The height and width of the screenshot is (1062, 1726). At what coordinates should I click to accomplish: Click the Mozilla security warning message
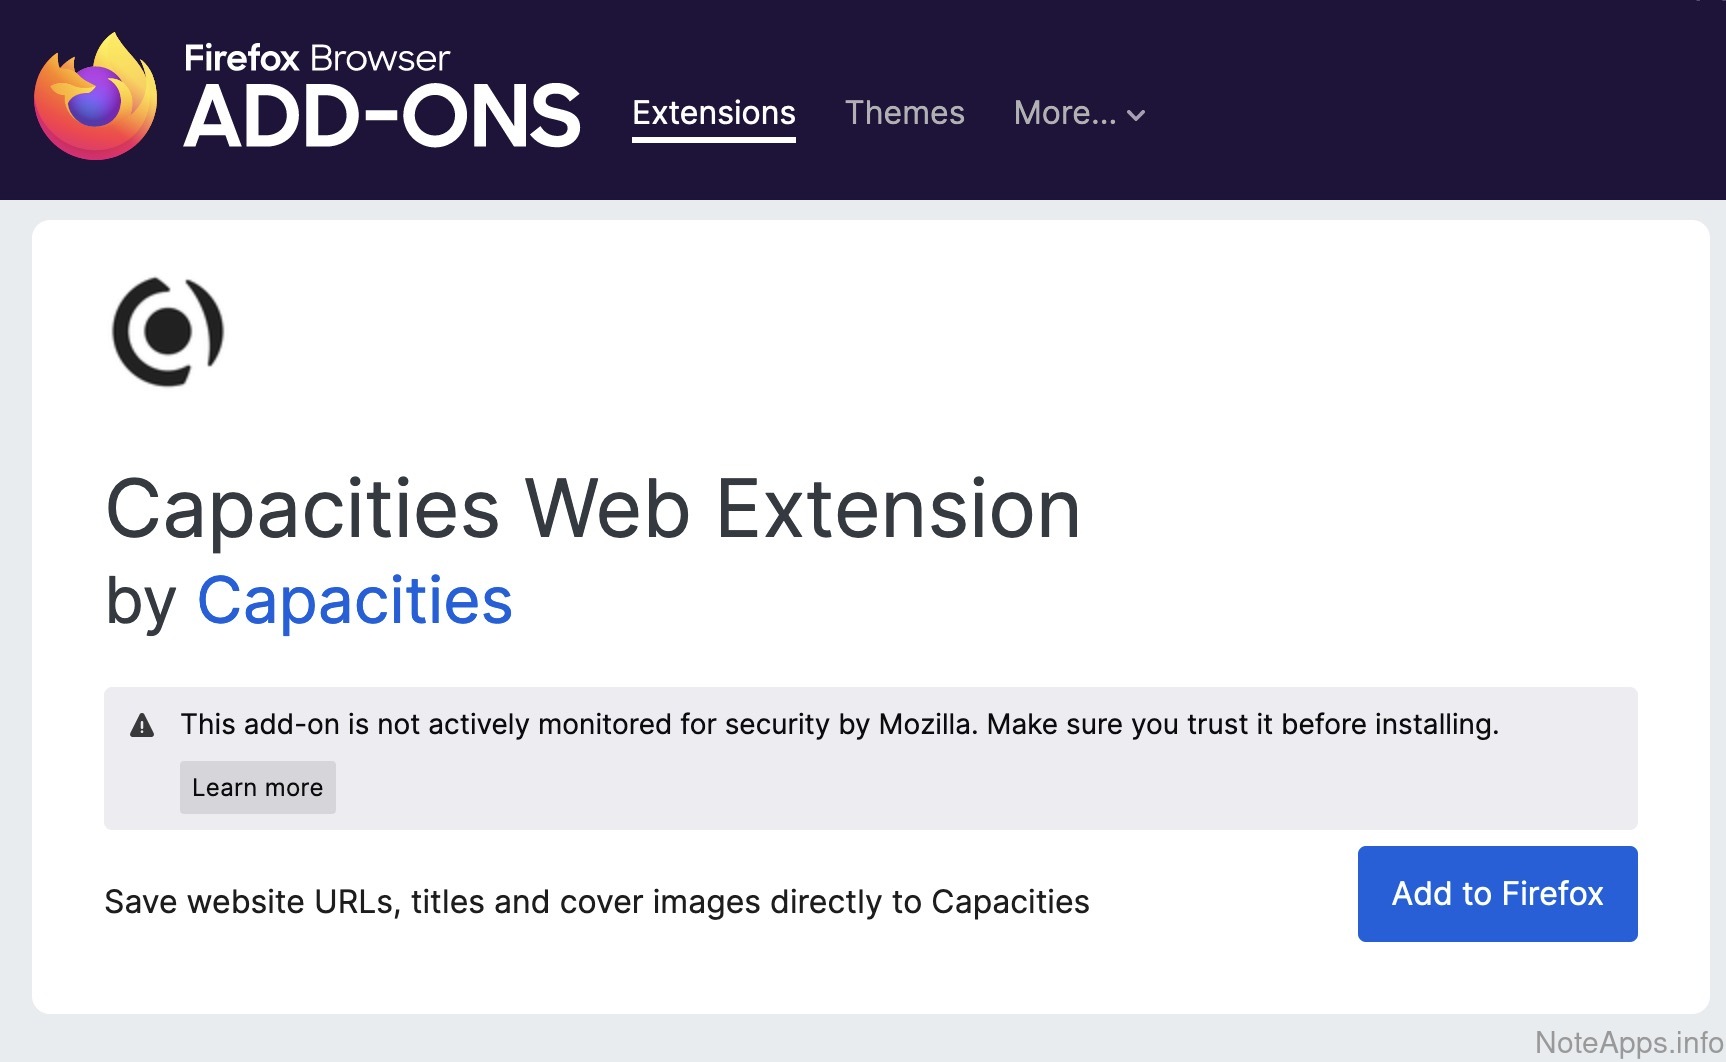pos(839,724)
